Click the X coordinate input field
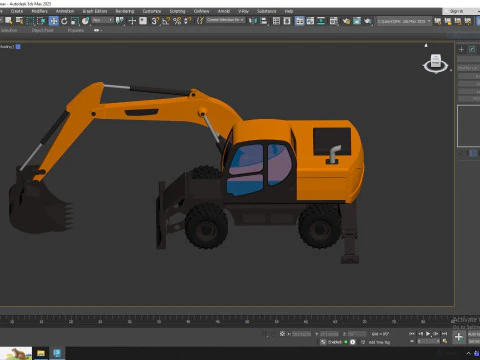The image size is (480, 360). tap(301, 334)
